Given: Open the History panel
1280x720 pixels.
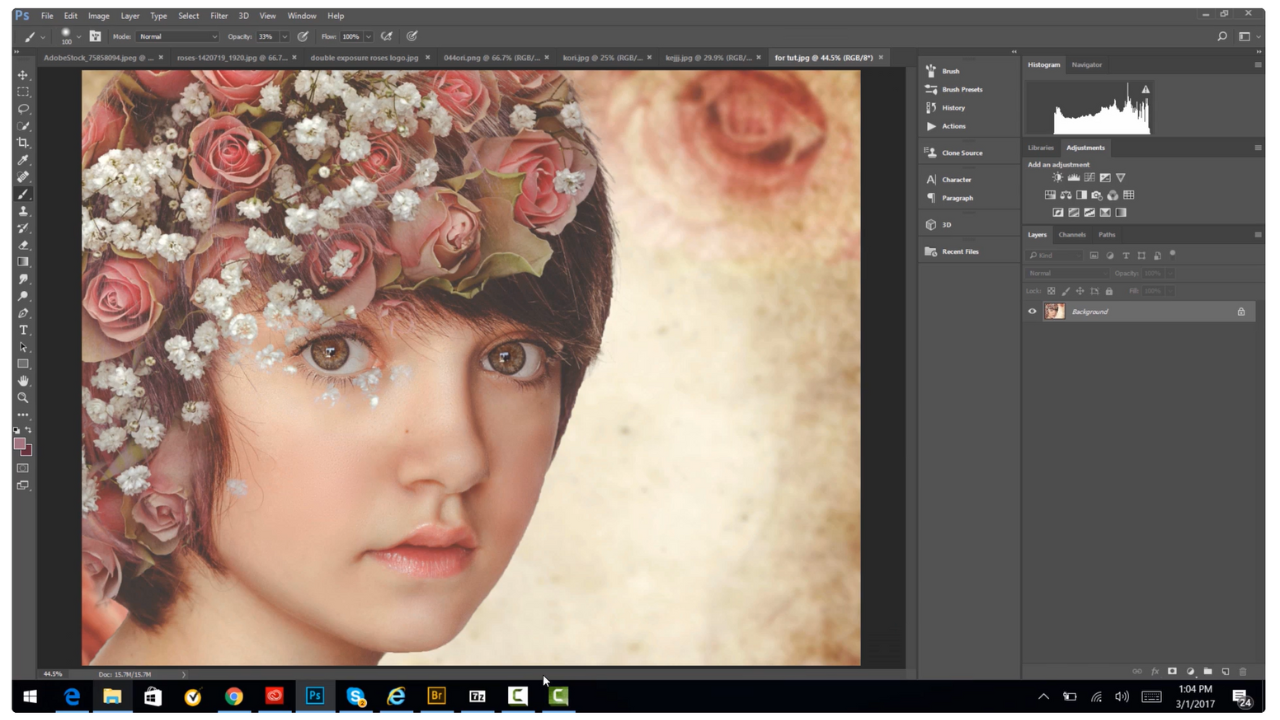Looking at the screenshot, I should tap(953, 108).
